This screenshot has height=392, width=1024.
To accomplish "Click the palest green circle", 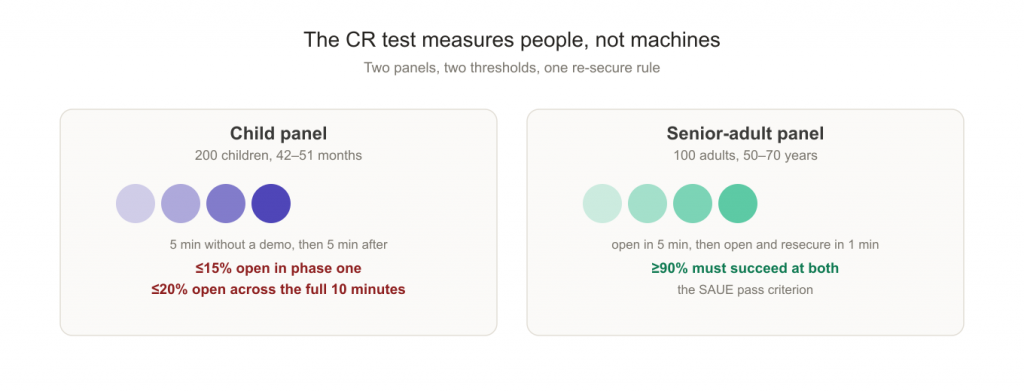I will tap(602, 203).
